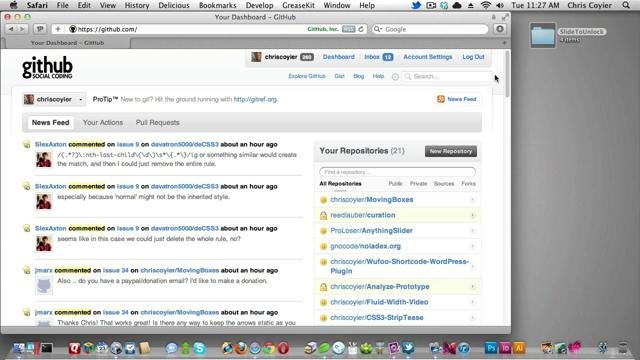Image resolution: width=640 pixels, height=360 pixels.
Task: Open Terminal from the dock
Action: pyautogui.click(x=46, y=348)
